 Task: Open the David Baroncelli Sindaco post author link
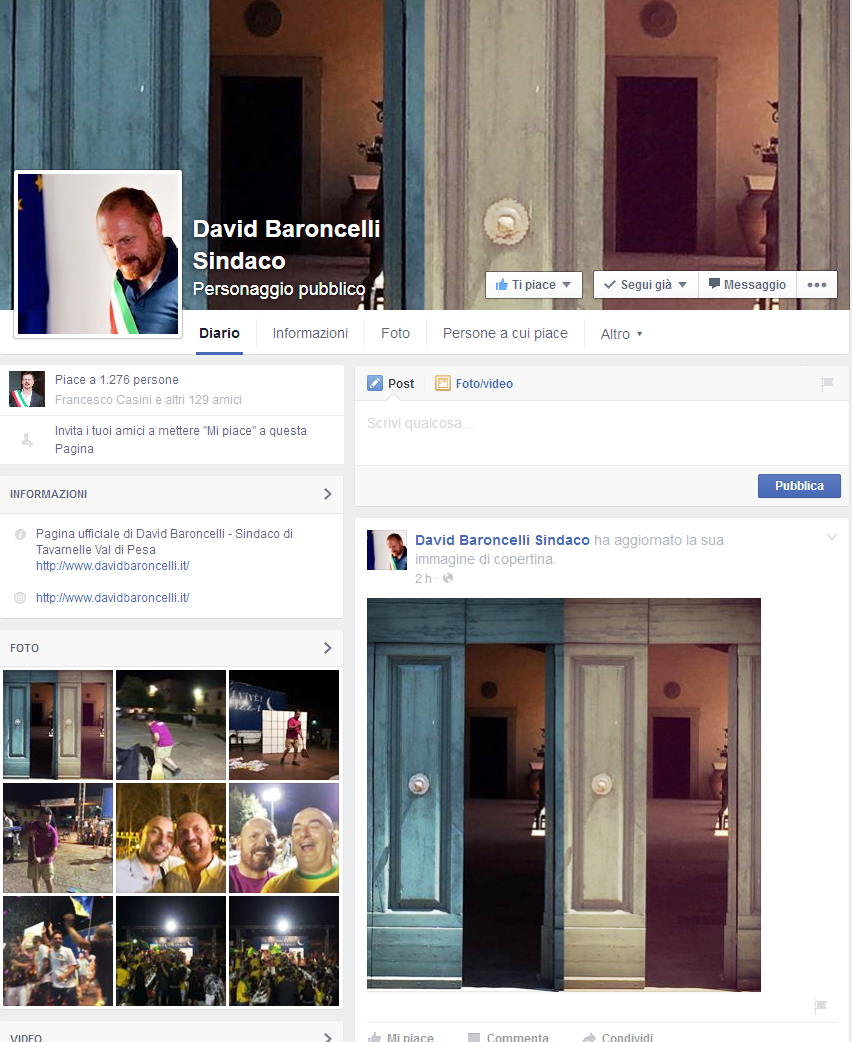point(502,540)
